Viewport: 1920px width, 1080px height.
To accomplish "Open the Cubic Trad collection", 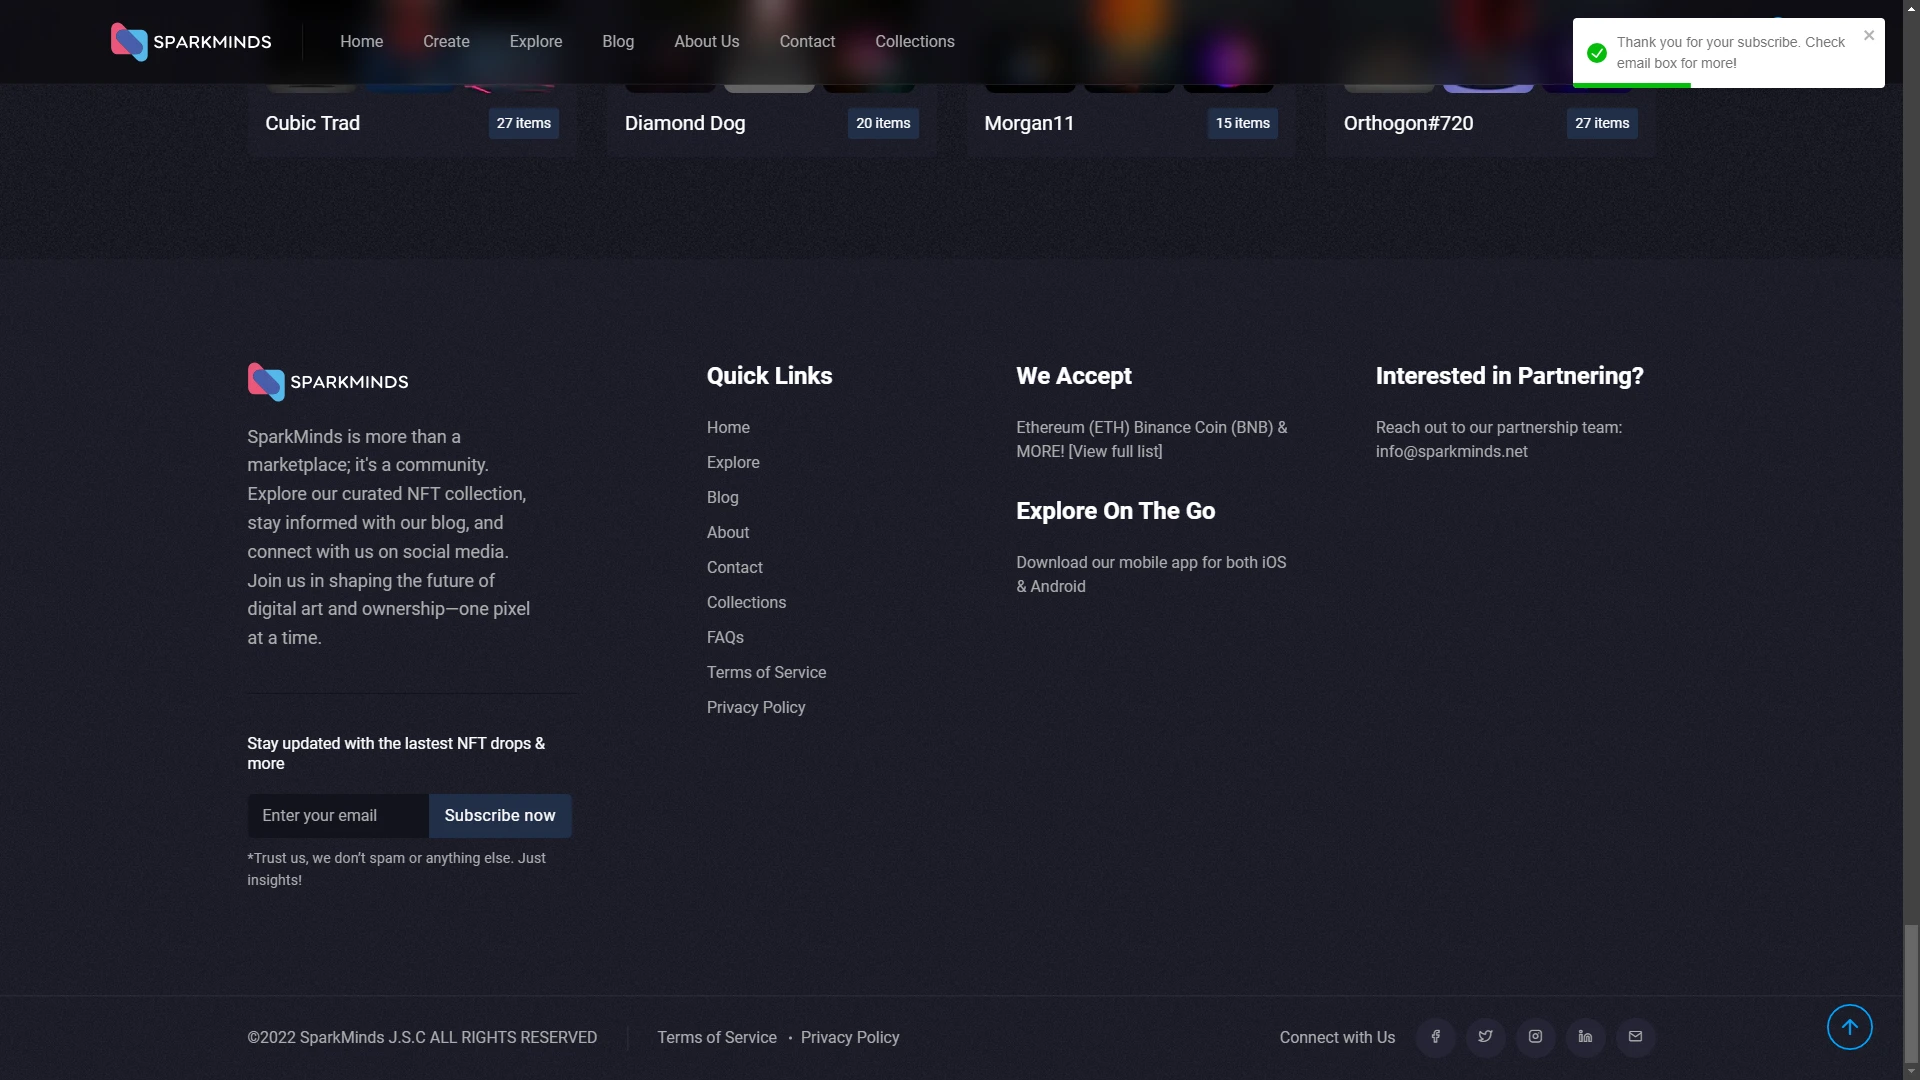I will [312, 123].
